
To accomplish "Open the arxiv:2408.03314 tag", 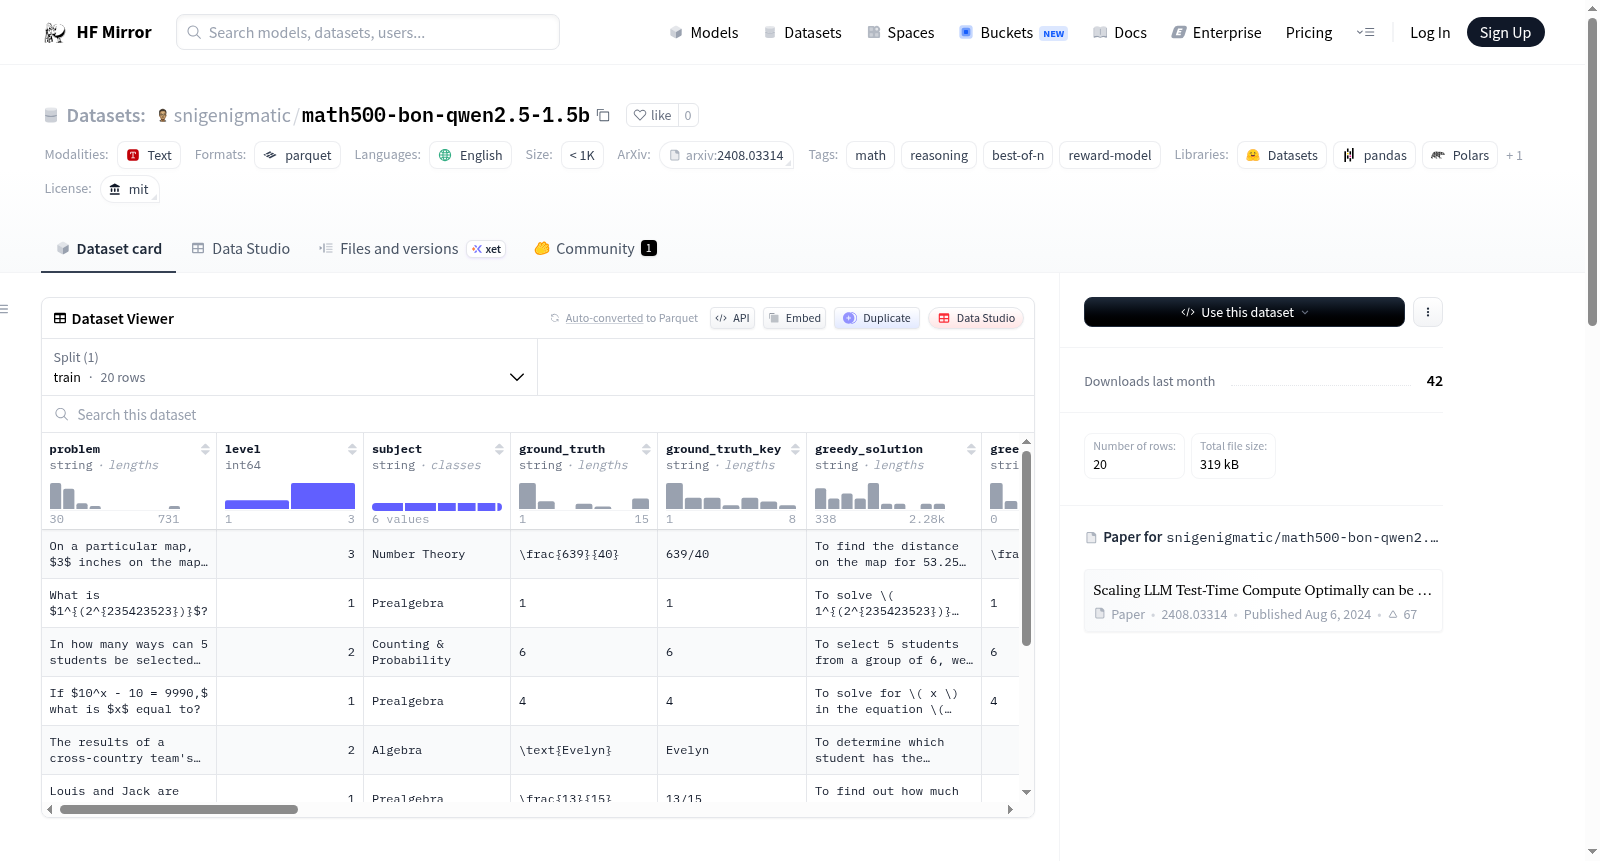I will point(726,155).
